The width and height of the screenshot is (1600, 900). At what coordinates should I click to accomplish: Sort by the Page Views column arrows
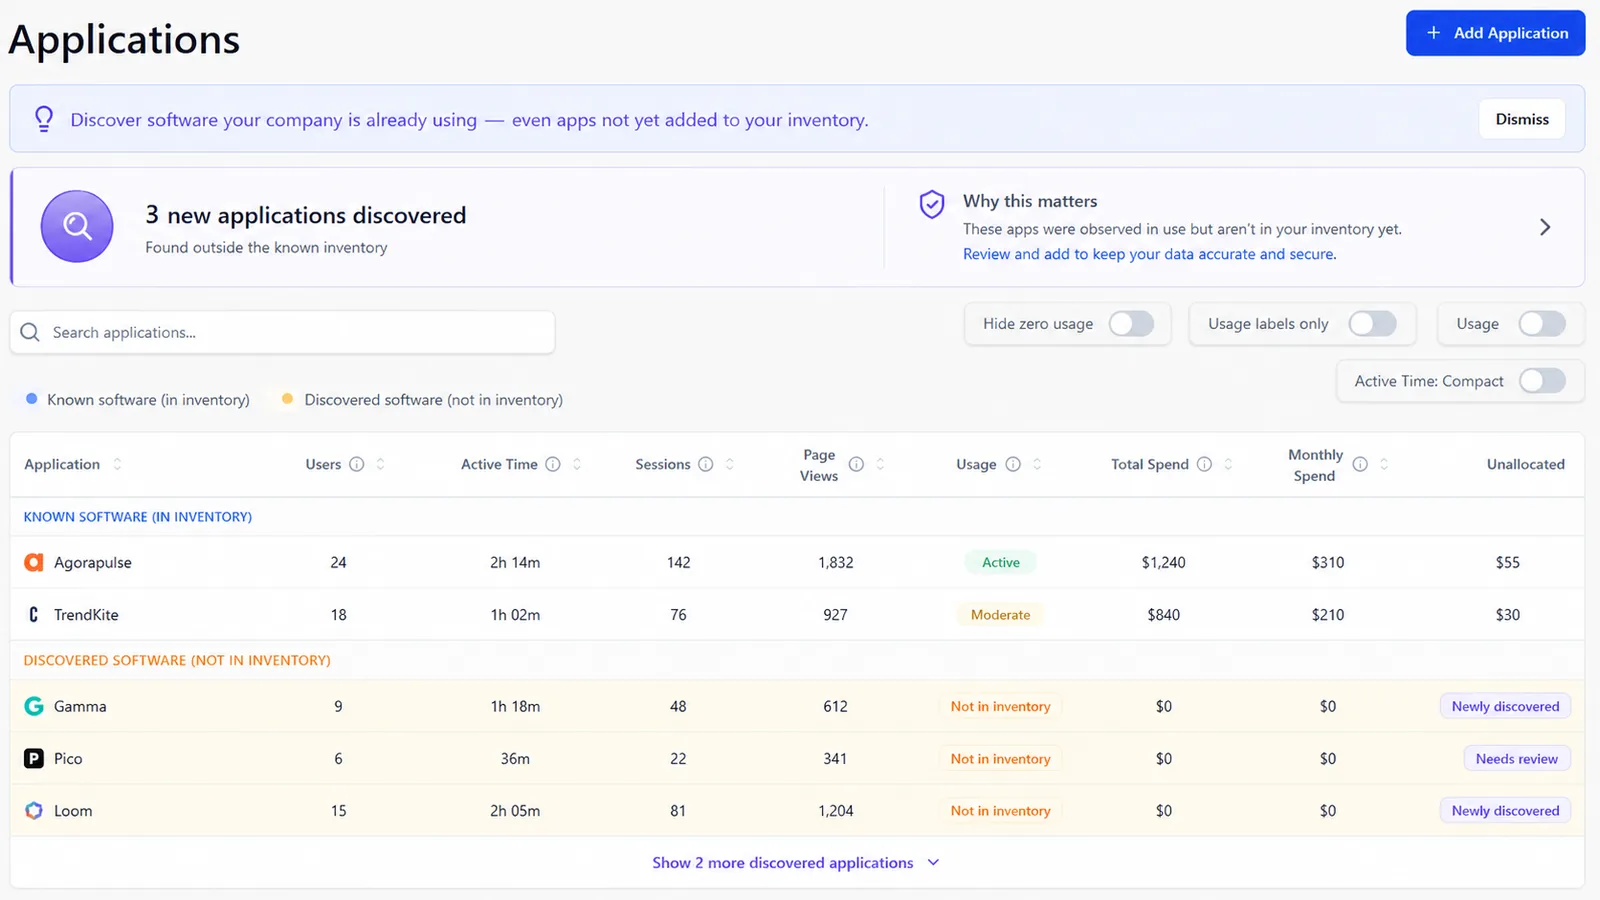point(880,464)
